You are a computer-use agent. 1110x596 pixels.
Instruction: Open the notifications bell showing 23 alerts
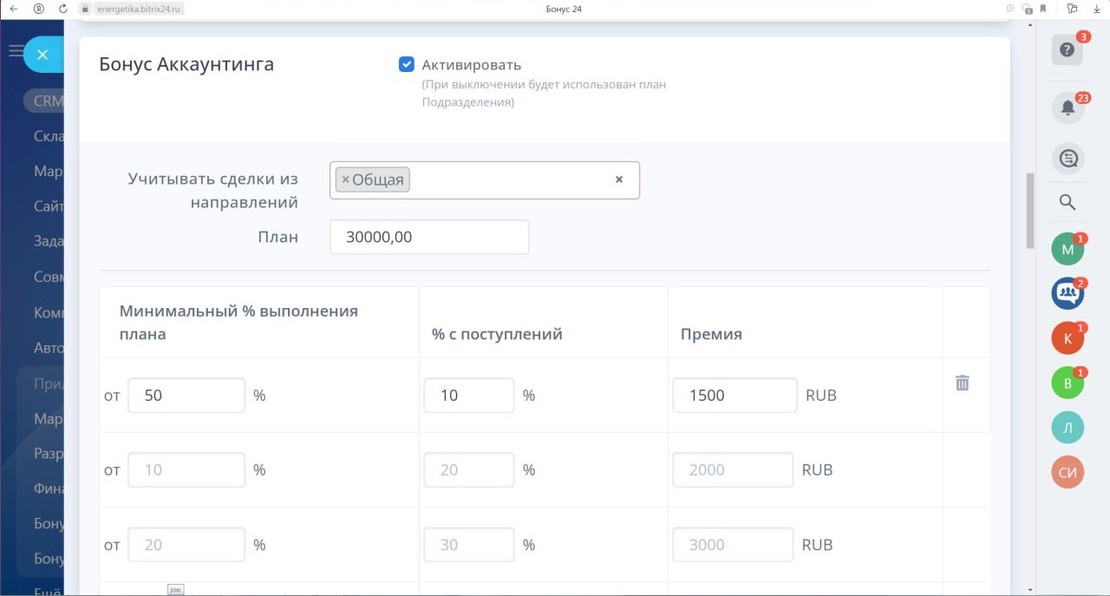coord(1067,106)
